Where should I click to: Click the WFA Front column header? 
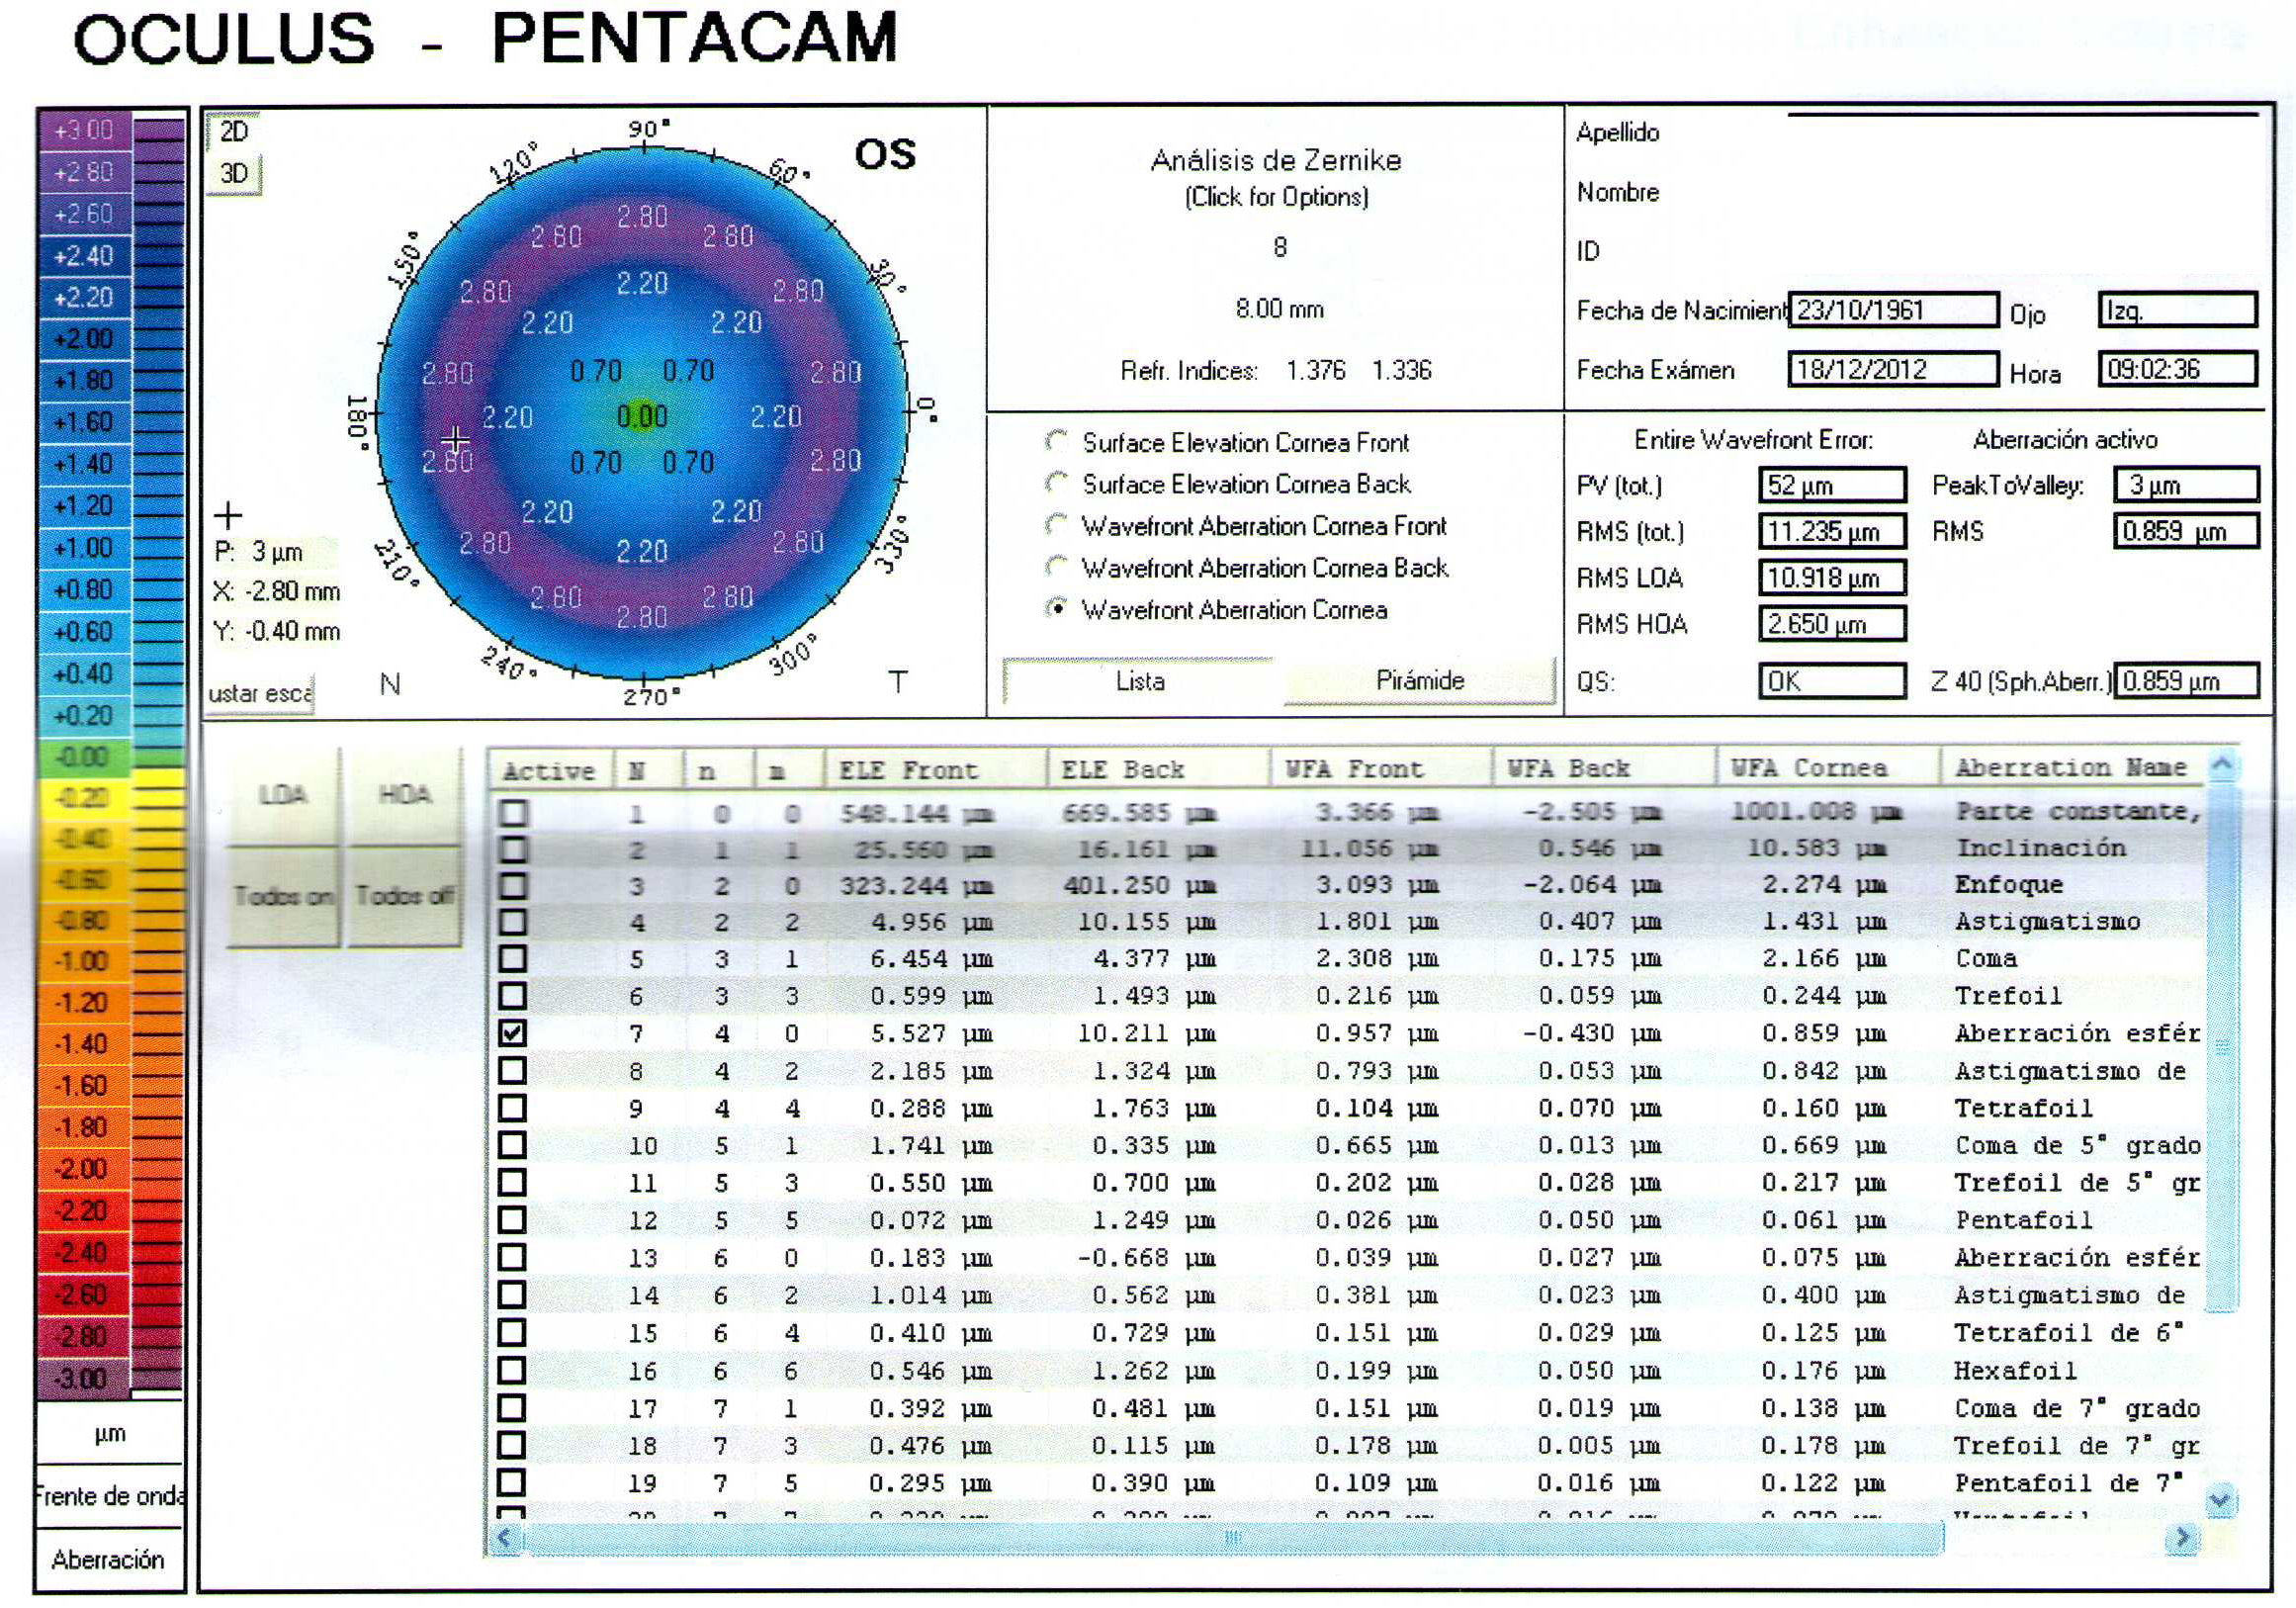(1381, 770)
